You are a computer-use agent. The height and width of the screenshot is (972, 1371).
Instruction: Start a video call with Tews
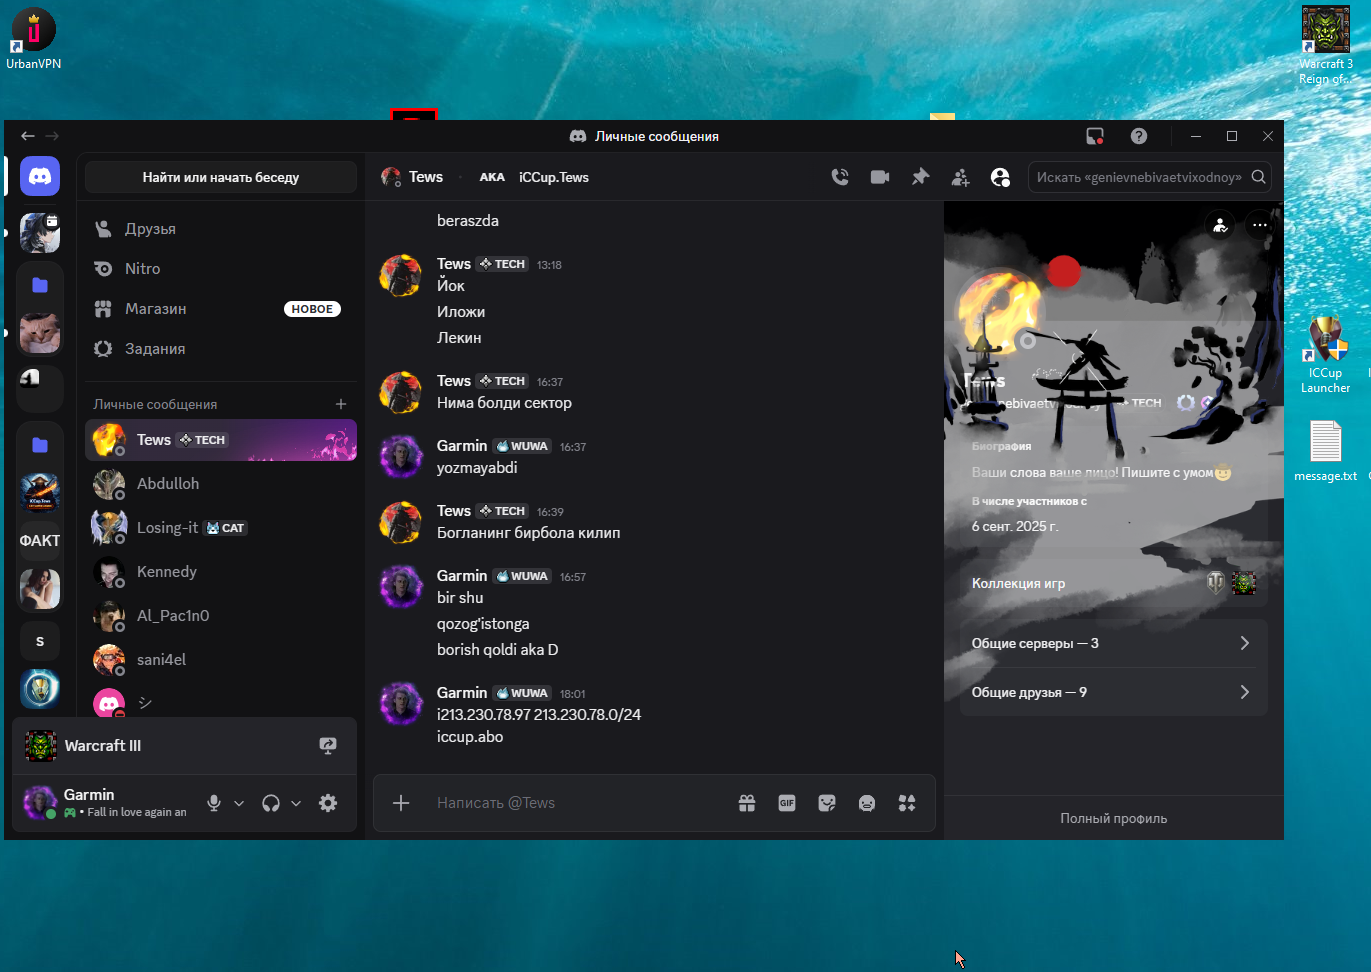click(880, 177)
